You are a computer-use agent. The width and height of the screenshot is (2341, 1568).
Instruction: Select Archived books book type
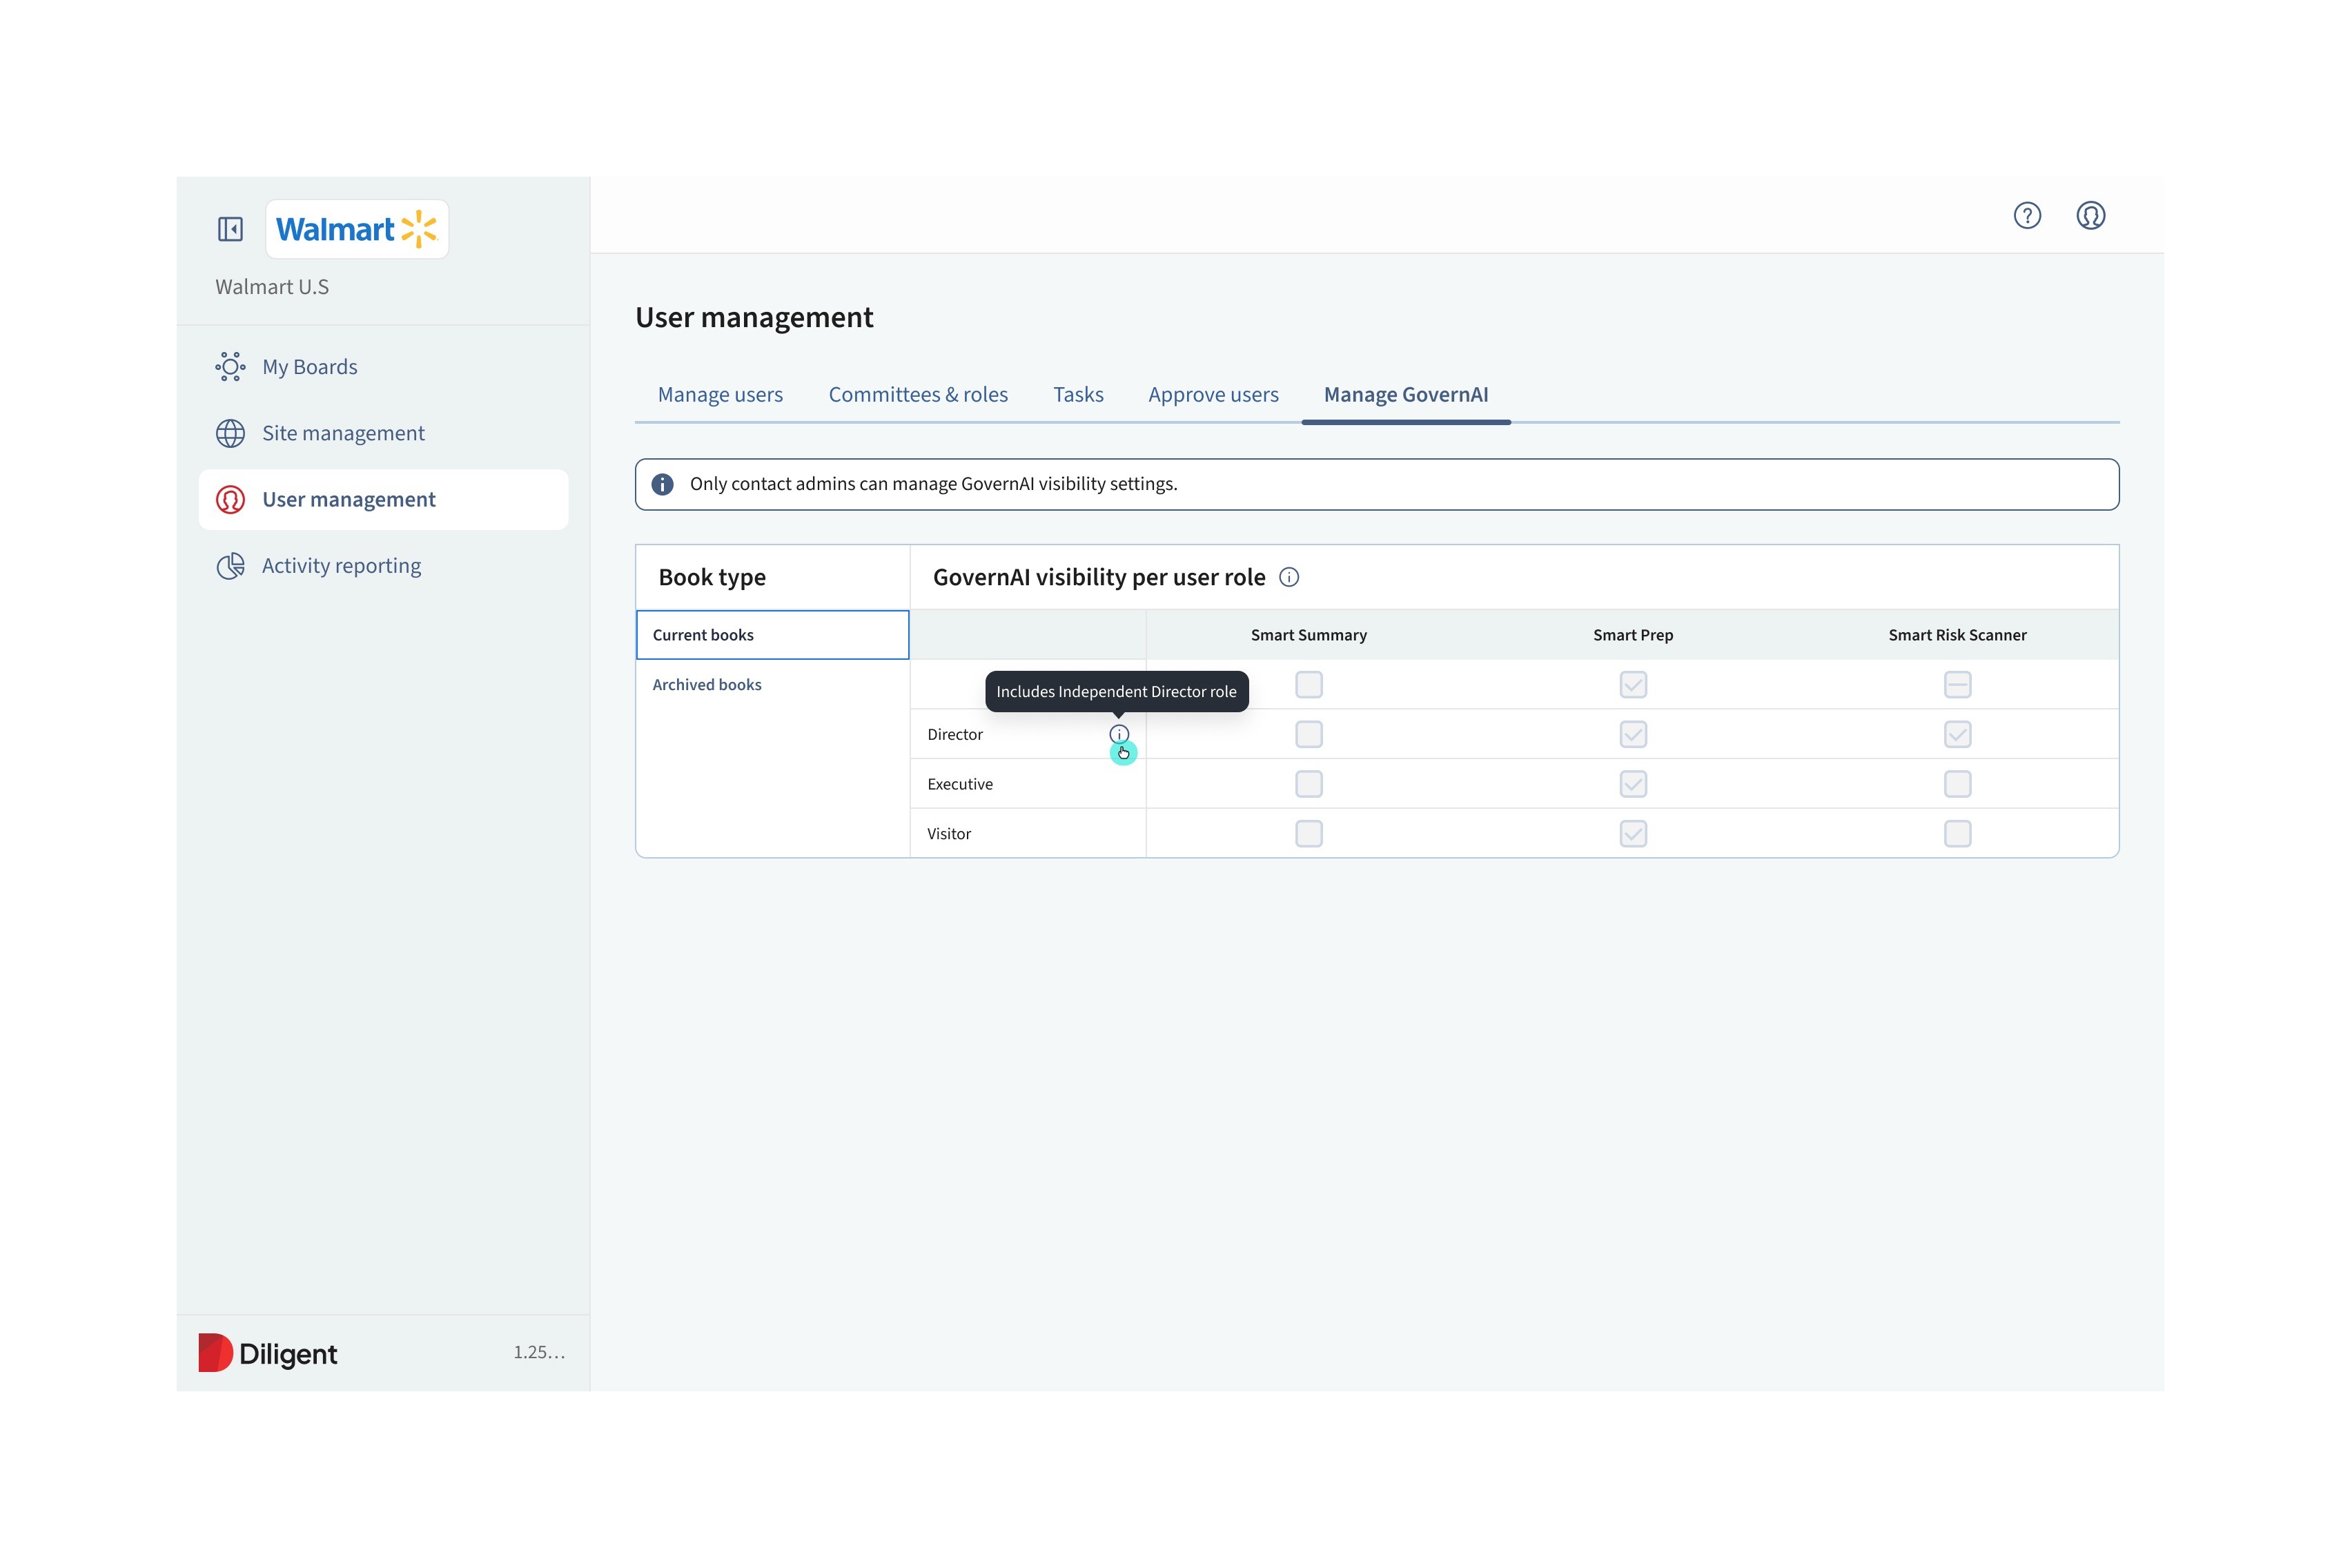click(x=707, y=685)
